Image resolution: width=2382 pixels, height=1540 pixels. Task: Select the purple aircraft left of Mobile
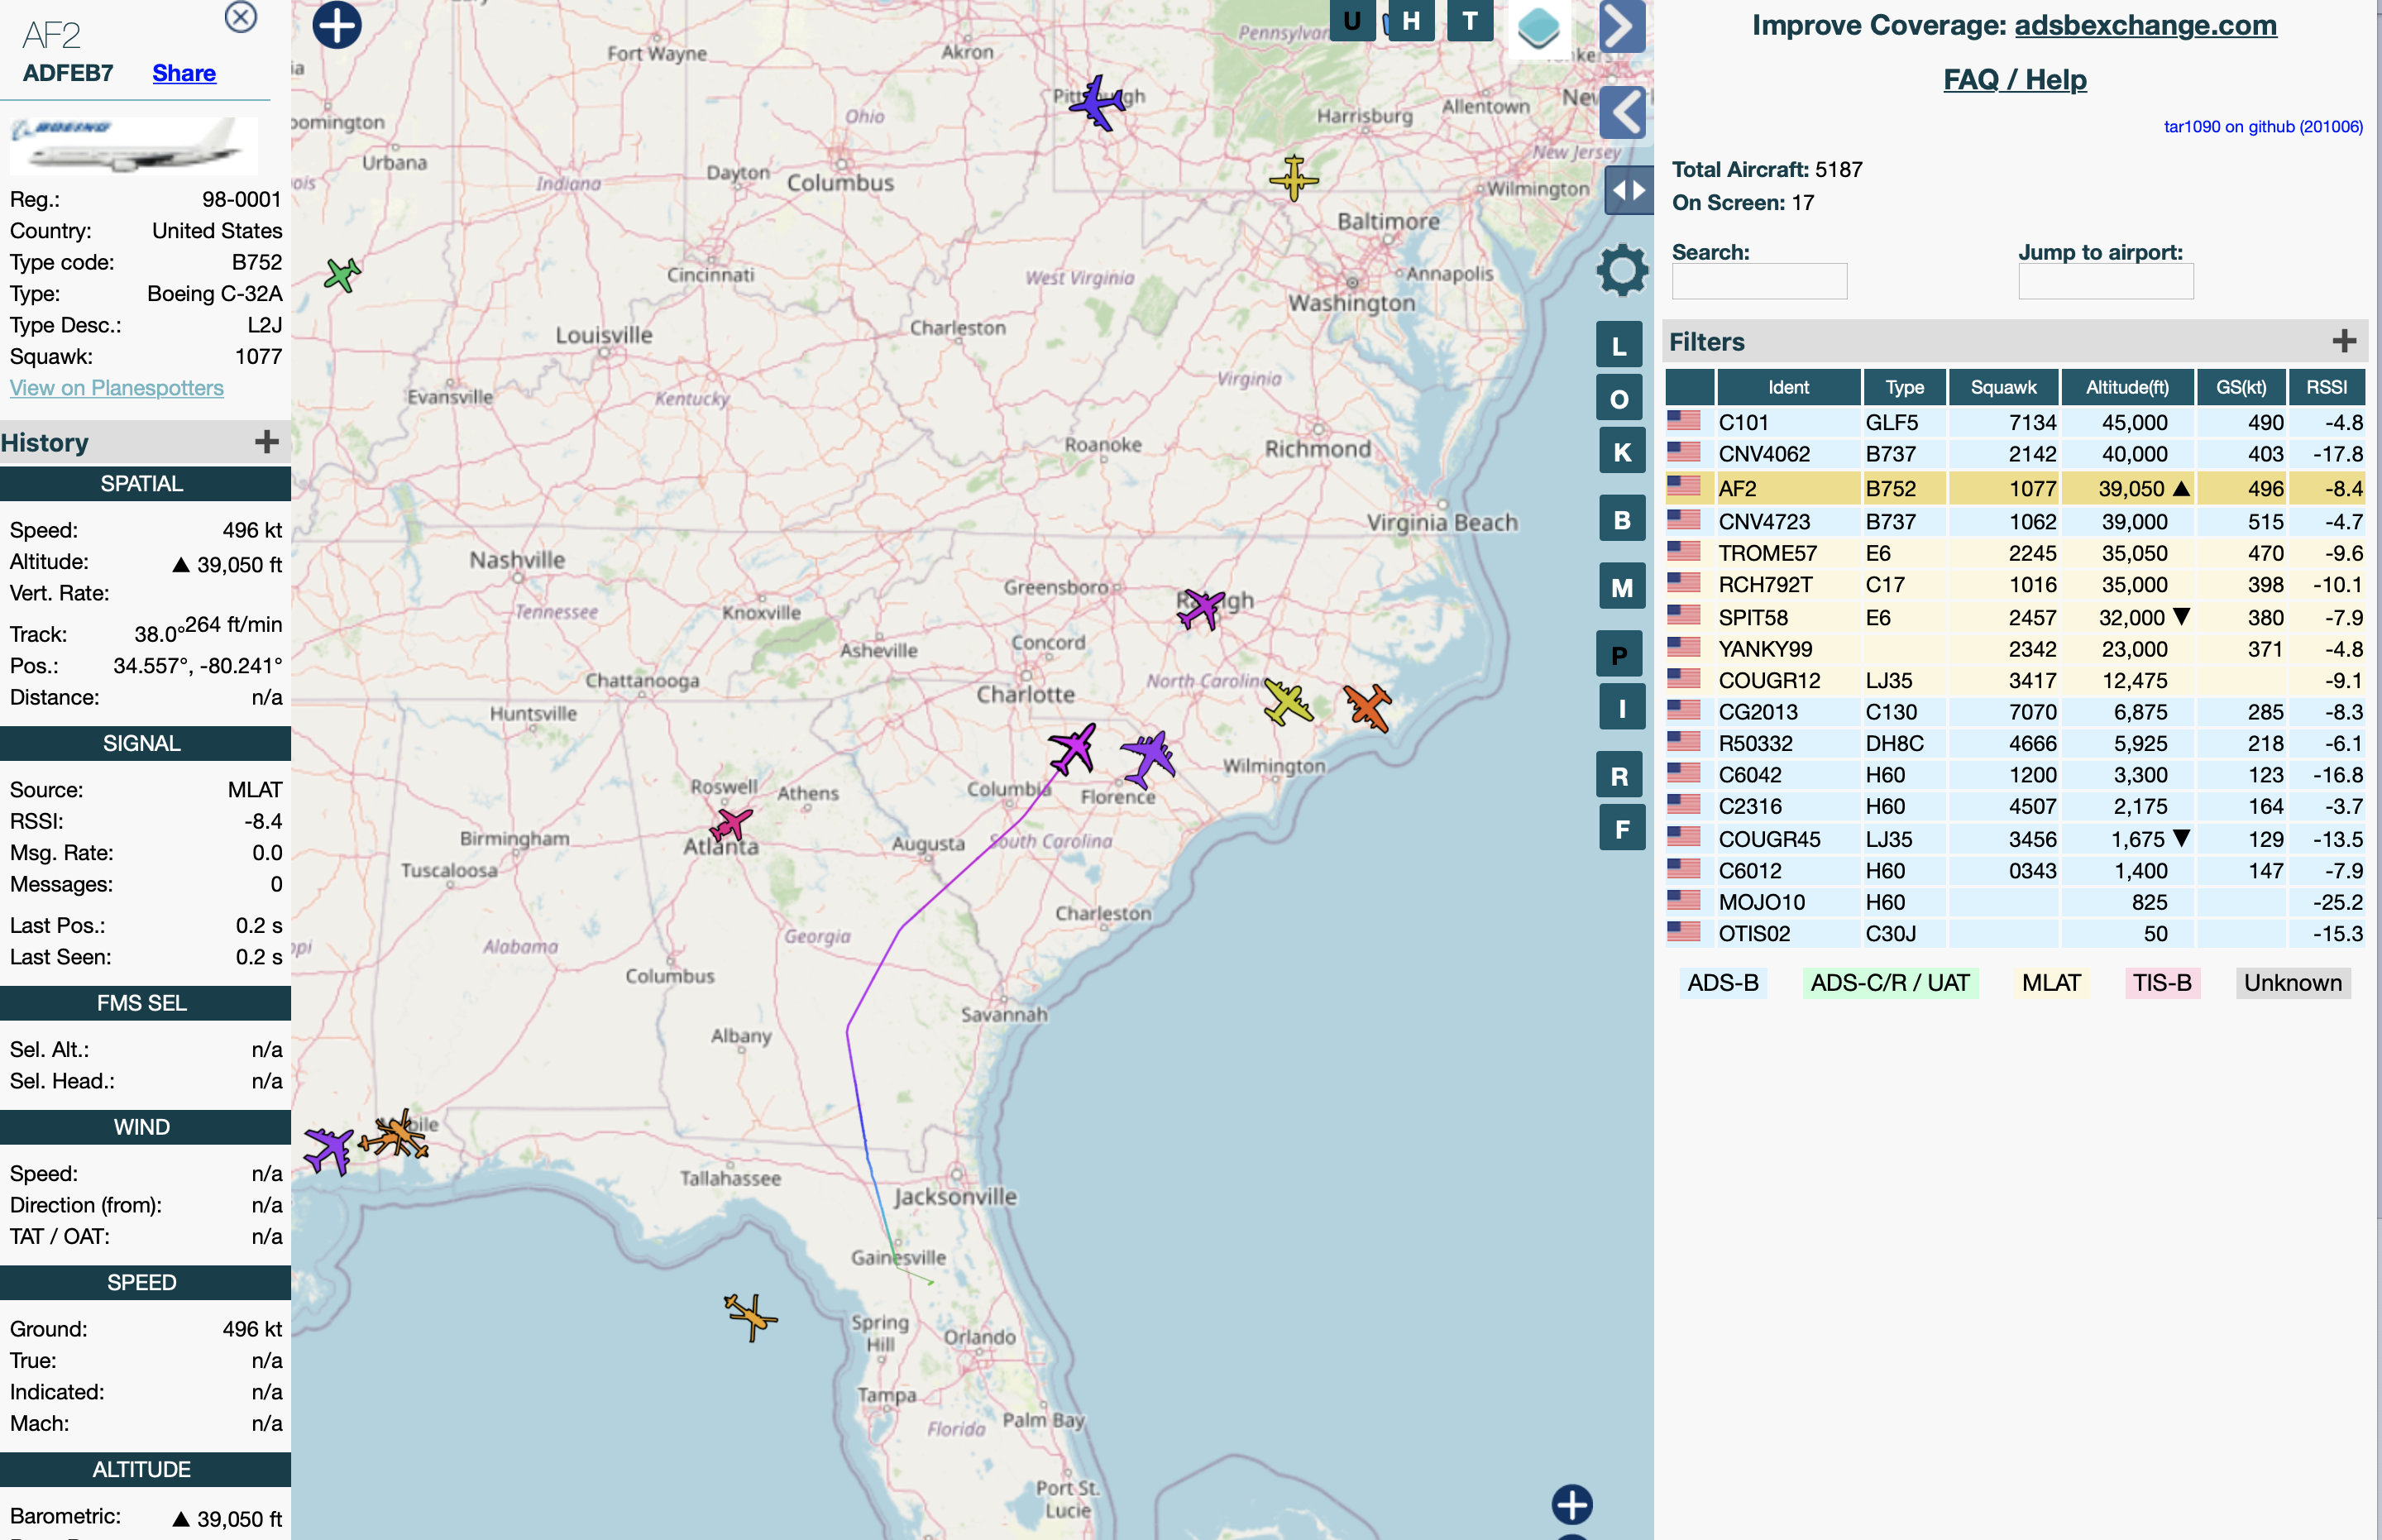tap(329, 1149)
